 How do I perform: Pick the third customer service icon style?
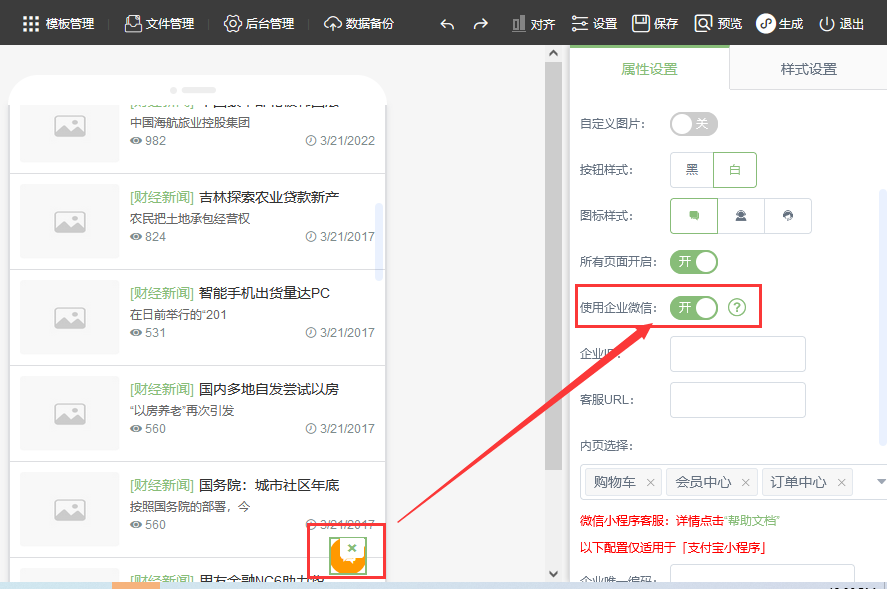click(x=788, y=216)
